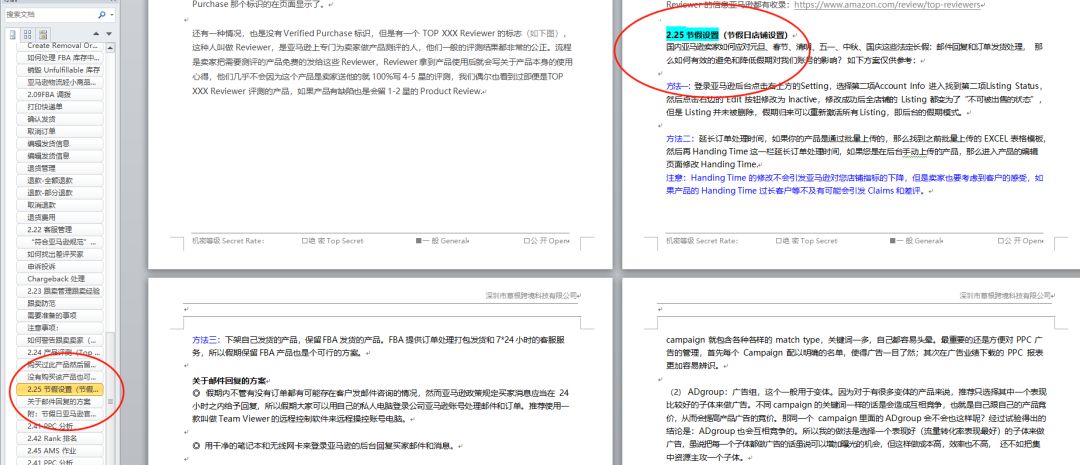Viewport: 1080px width, 465px height.
Task: Jump to previous heading with the up triangle
Action: click(96, 34)
